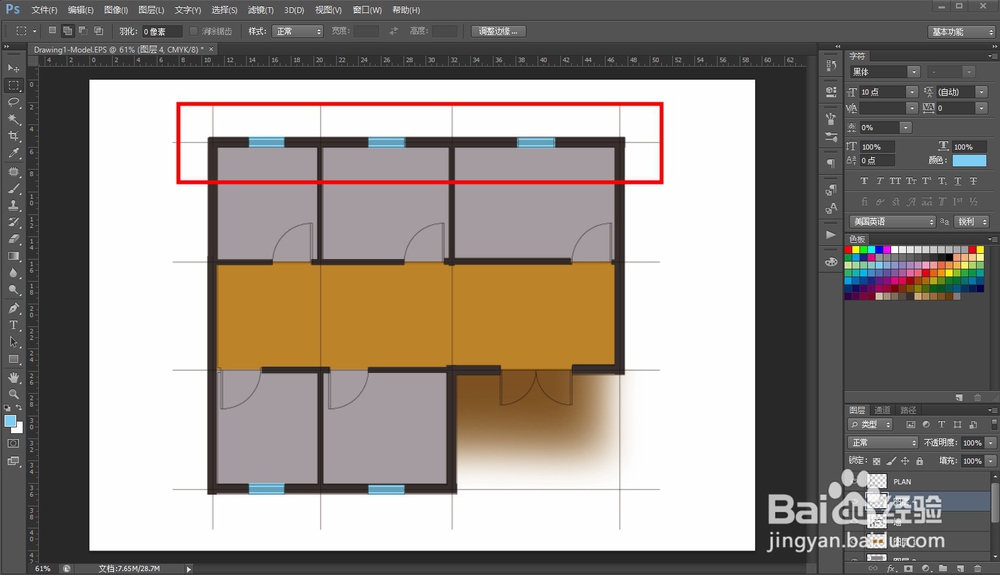This screenshot has height=575, width=1000.
Task: Select the Blur tool
Action: point(13,273)
